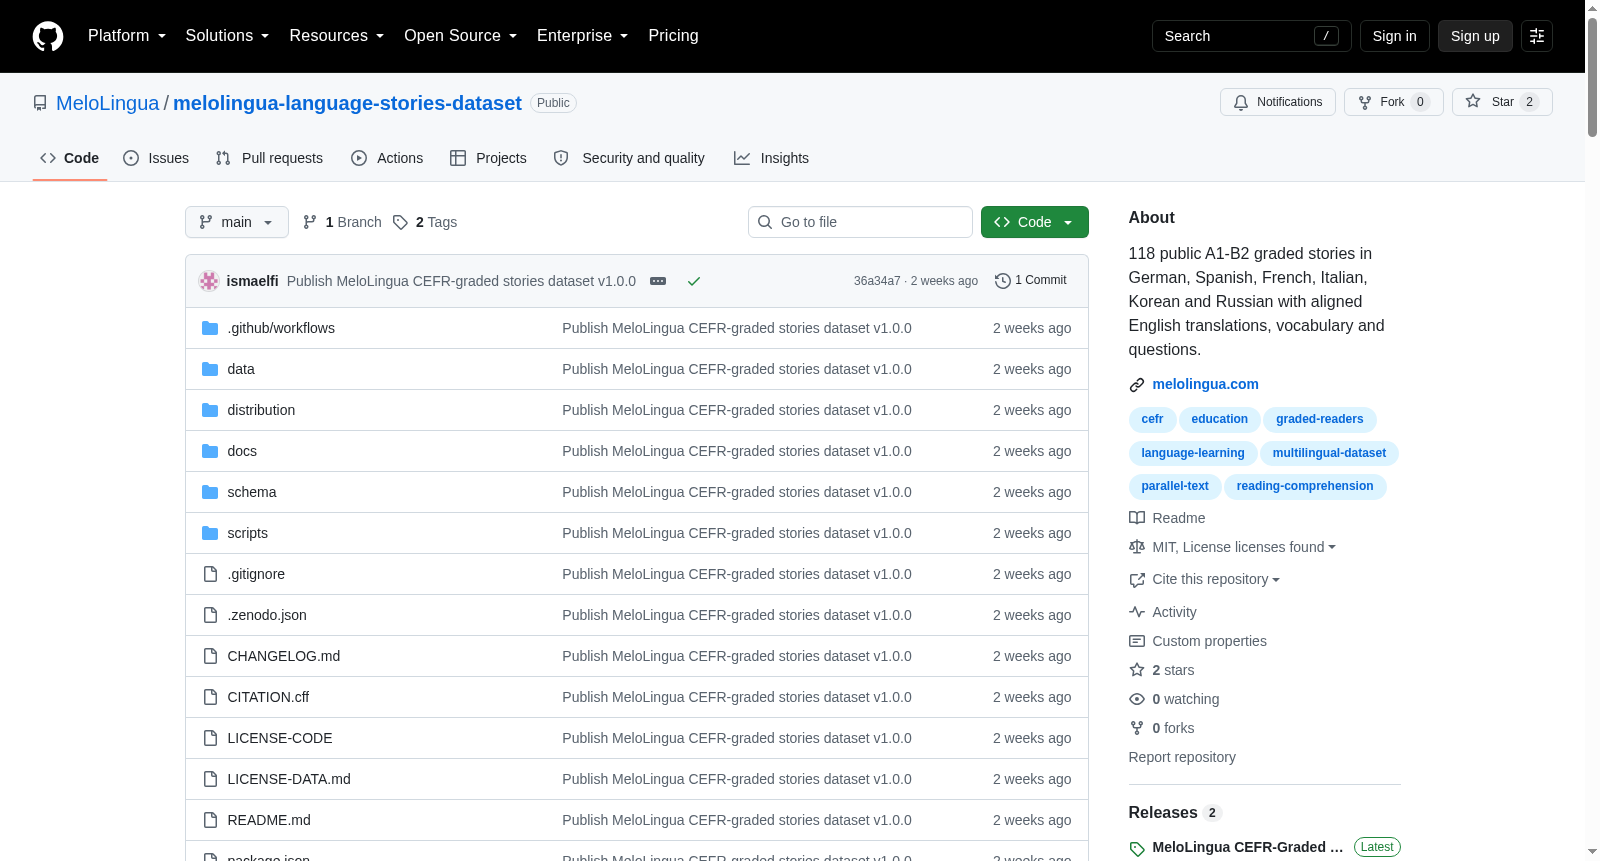This screenshot has height=861, width=1600.
Task: Click the 1 Branch link
Action: [x=342, y=222]
